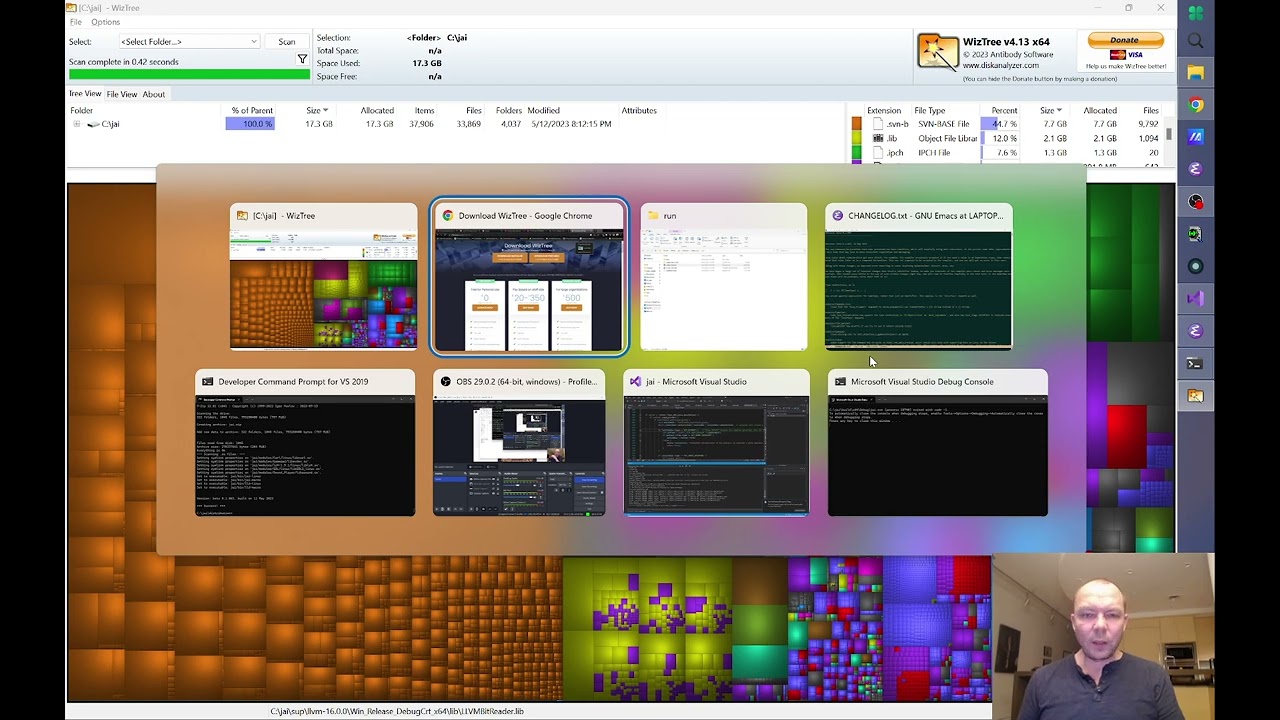
Task: Click the yellow-green swatch for .lib
Action: point(856,138)
